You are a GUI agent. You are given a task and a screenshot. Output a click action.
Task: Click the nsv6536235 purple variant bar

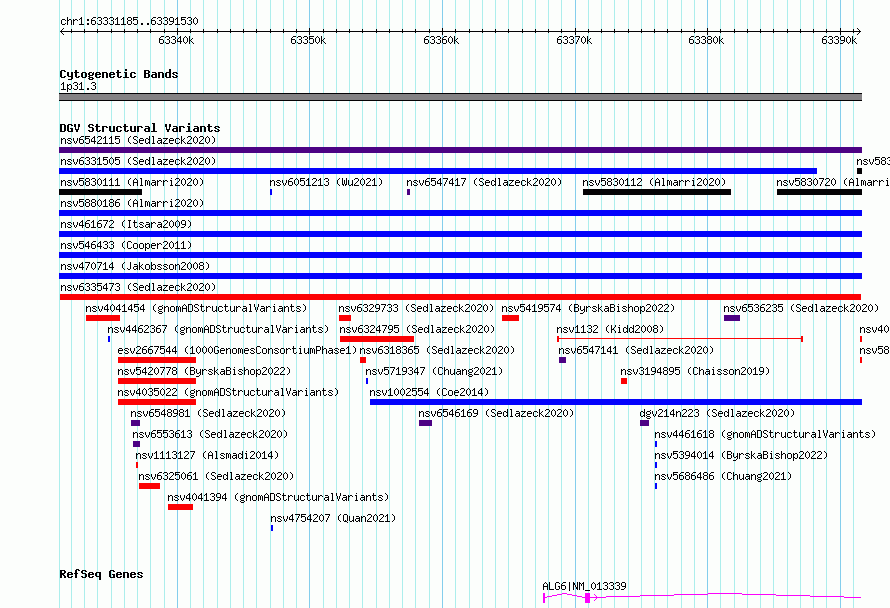(x=732, y=318)
